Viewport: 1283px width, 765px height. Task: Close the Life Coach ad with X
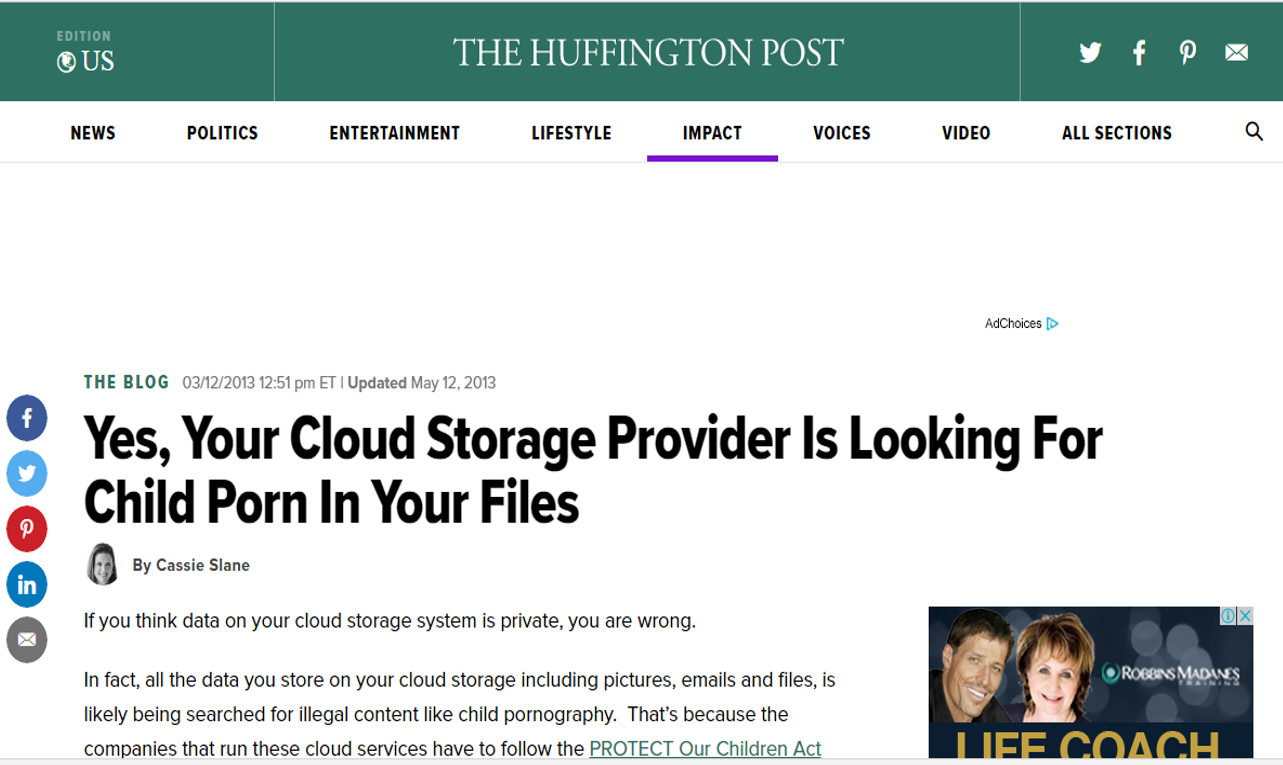click(x=1245, y=616)
